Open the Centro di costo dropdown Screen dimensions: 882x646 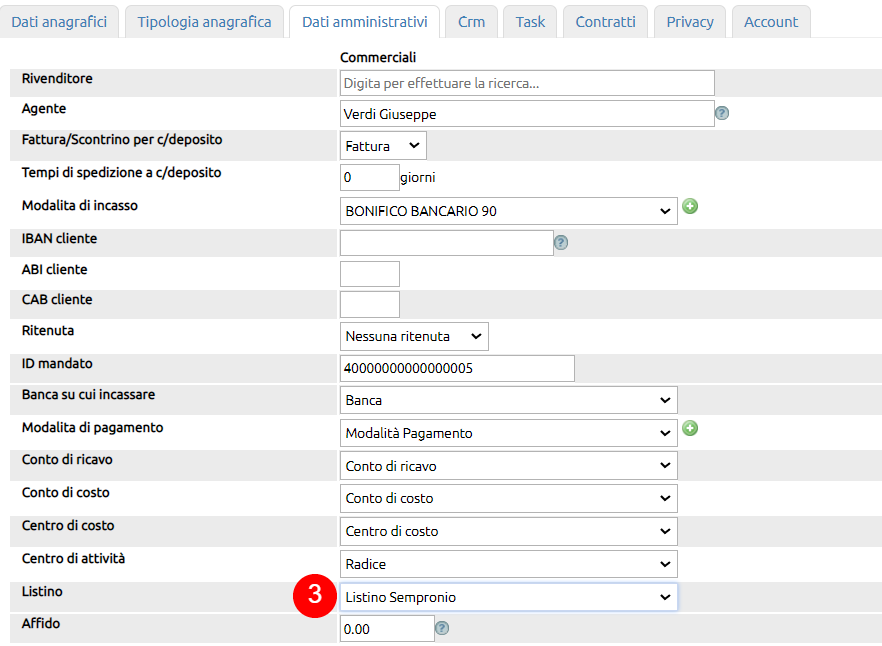tap(508, 531)
